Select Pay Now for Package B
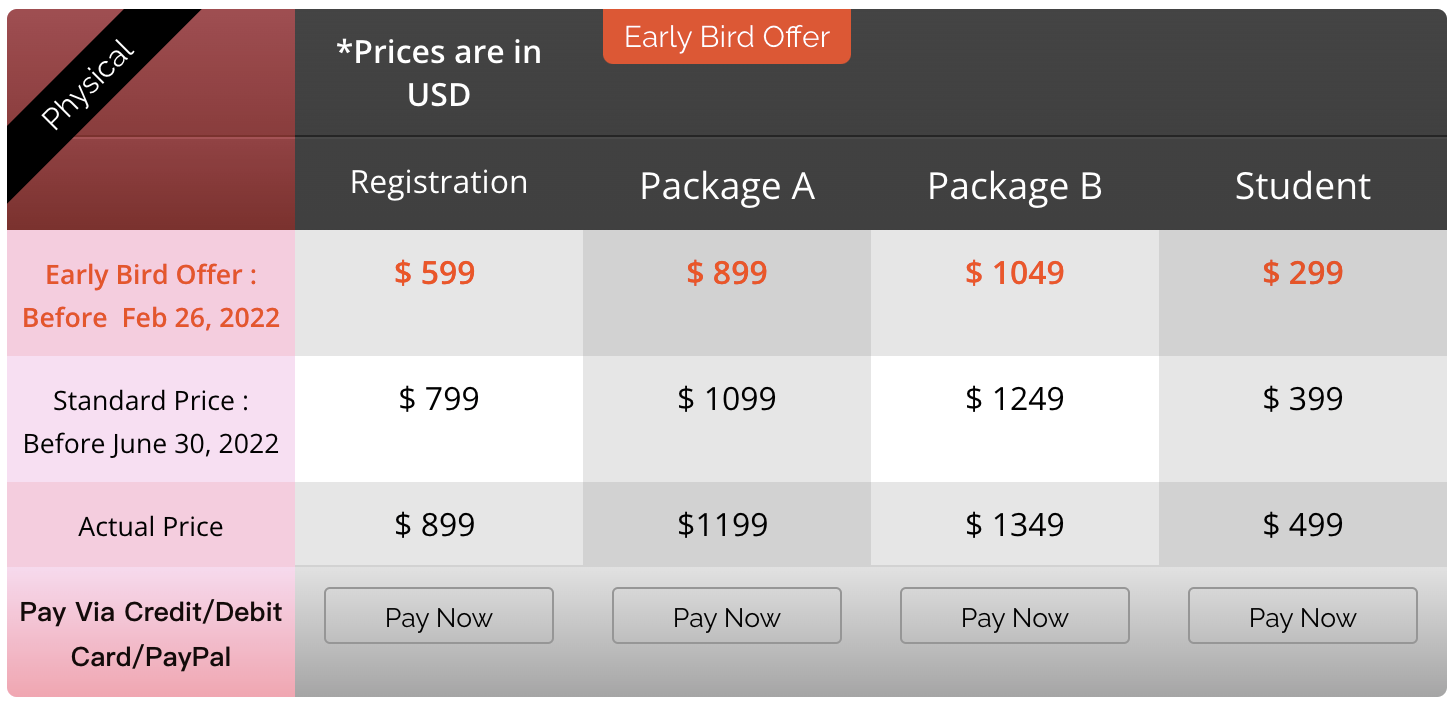 point(1014,616)
